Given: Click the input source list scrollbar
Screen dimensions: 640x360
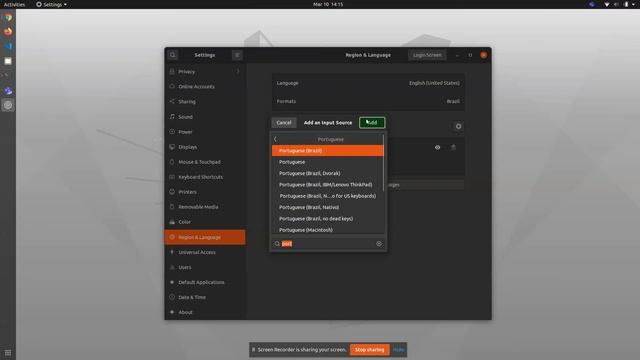Looking at the screenshot, I should coord(384,163).
